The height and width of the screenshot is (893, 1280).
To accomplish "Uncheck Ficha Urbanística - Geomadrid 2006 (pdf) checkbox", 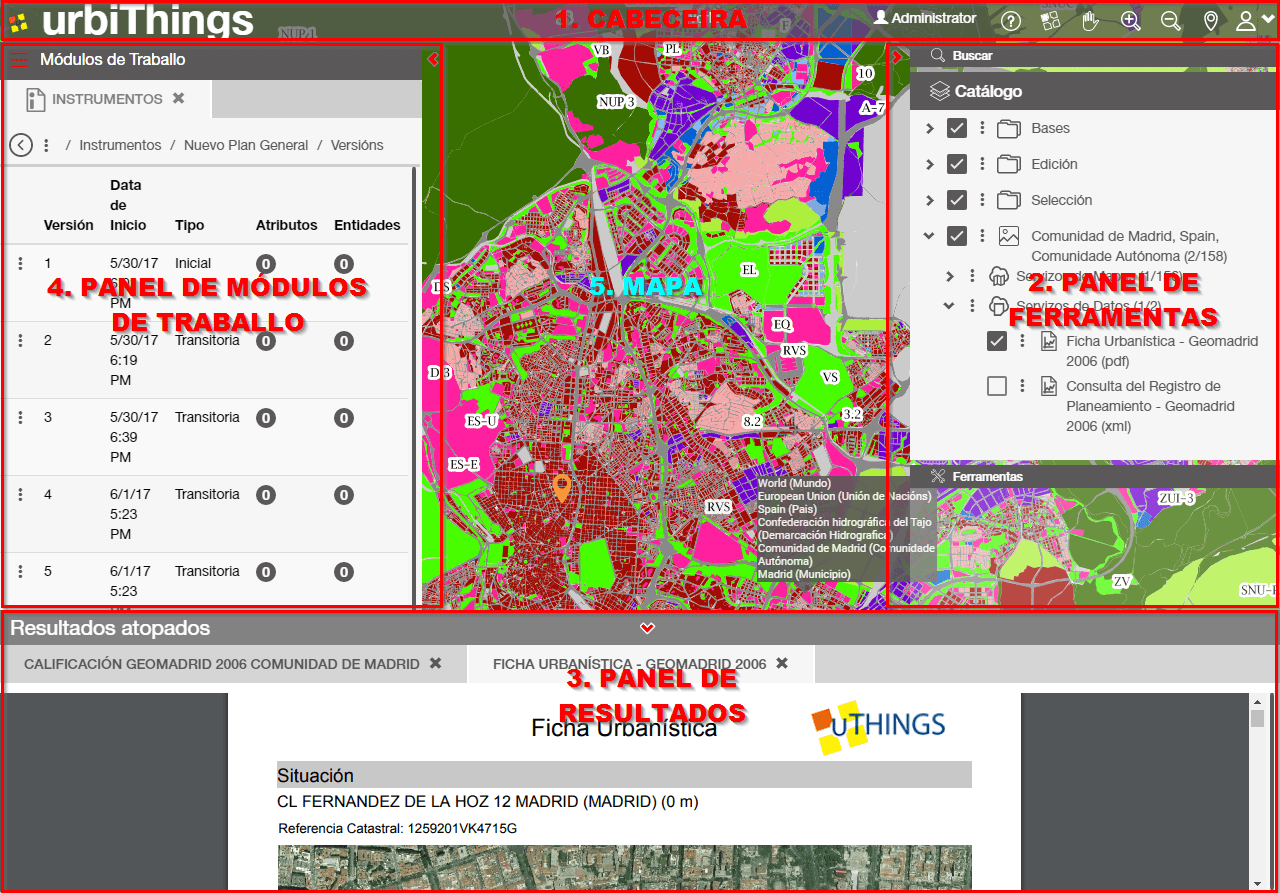I will tap(997, 341).
